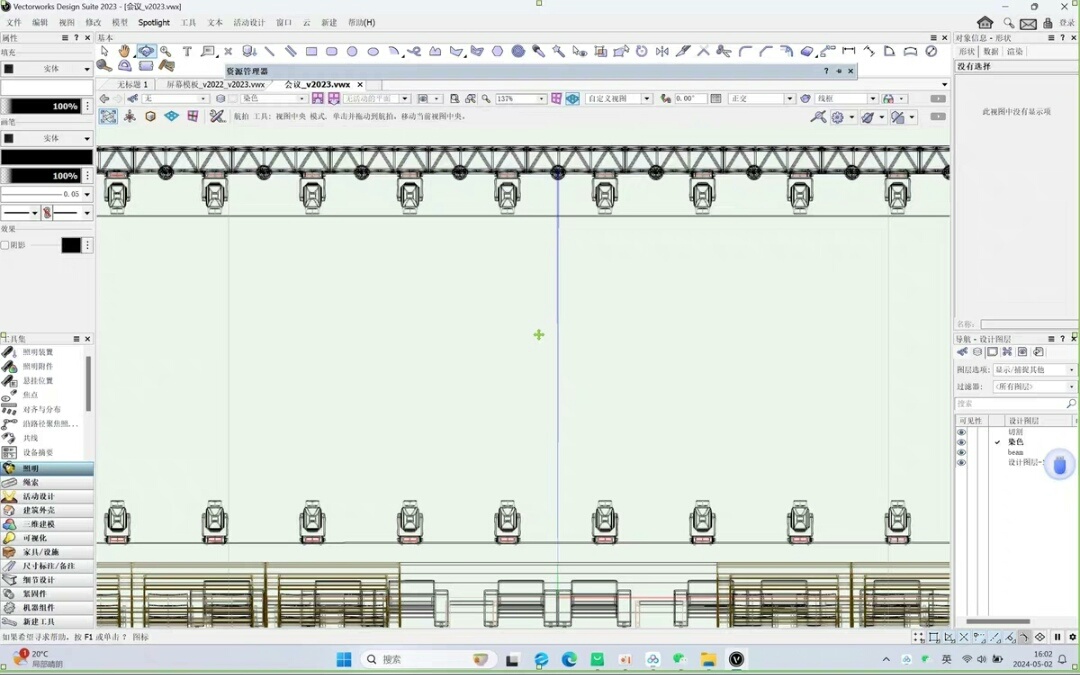This screenshot has width=1080, height=675.
Task: Open Vectorworks from the Windows taskbar
Action: pyautogui.click(x=737, y=659)
